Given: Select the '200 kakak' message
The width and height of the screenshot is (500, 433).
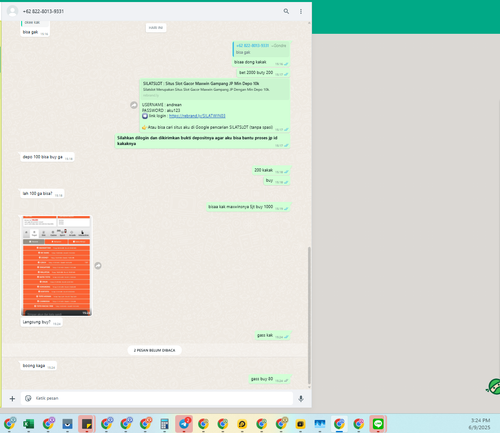Looking at the screenshot, I should pos(271,170).
